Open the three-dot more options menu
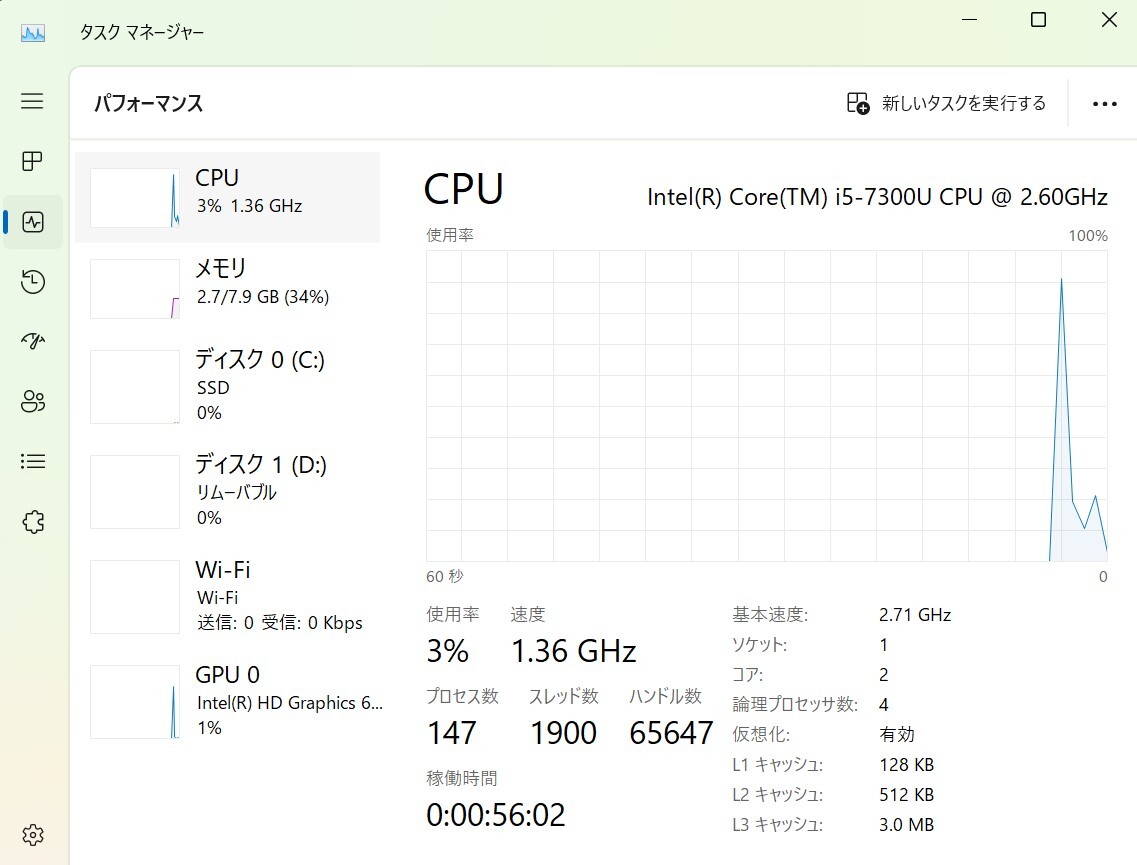1137x865 pixels. [x=1104, y=104]
